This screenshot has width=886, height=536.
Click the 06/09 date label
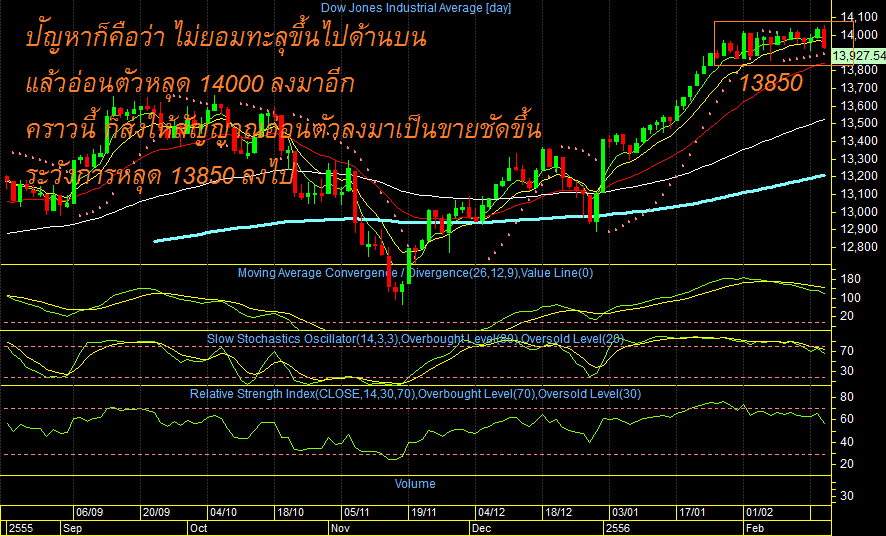click(89, 512)
